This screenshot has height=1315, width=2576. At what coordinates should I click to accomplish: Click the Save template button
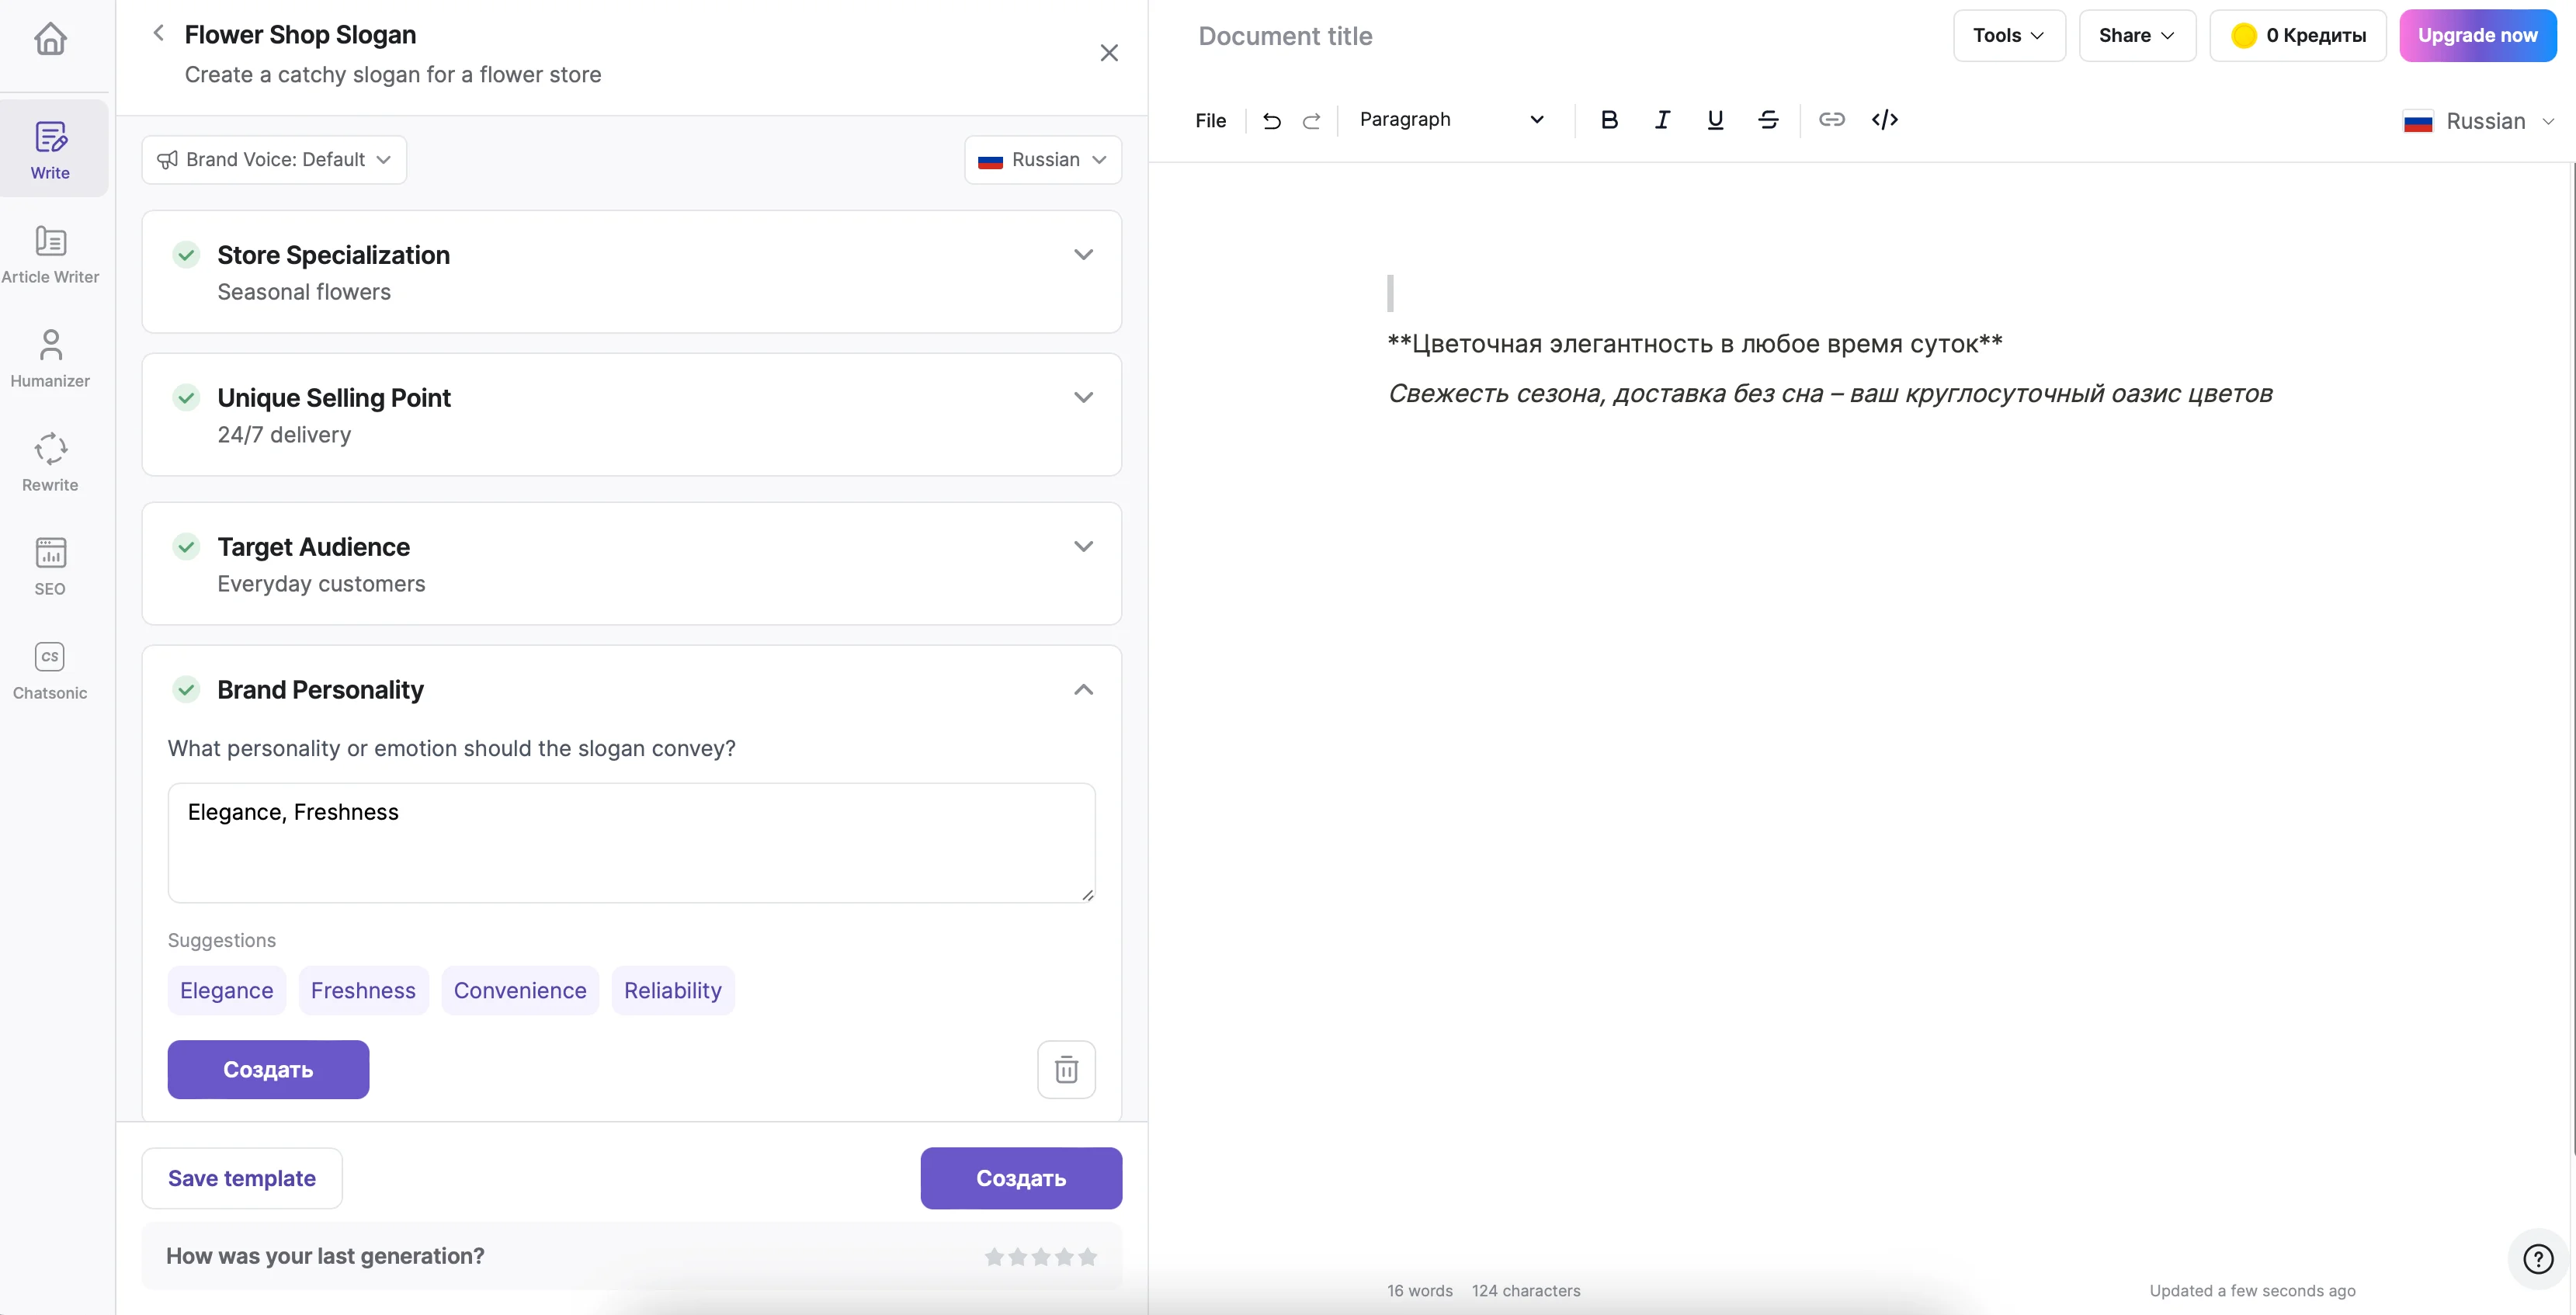click(242, 1178)
